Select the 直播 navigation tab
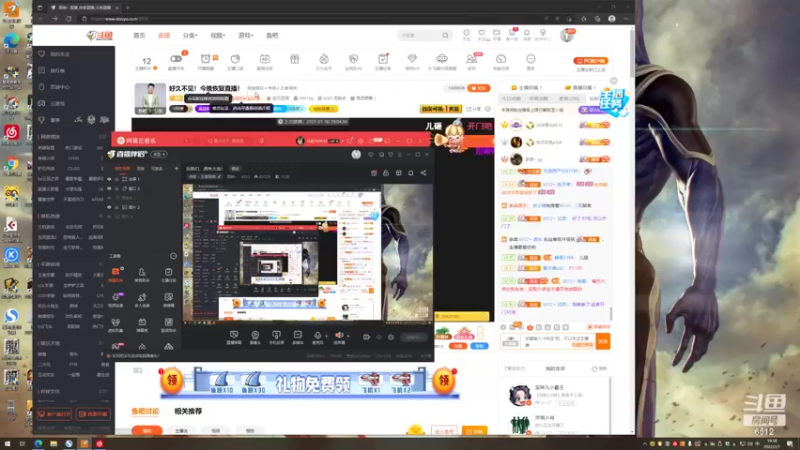 (164, 36)
